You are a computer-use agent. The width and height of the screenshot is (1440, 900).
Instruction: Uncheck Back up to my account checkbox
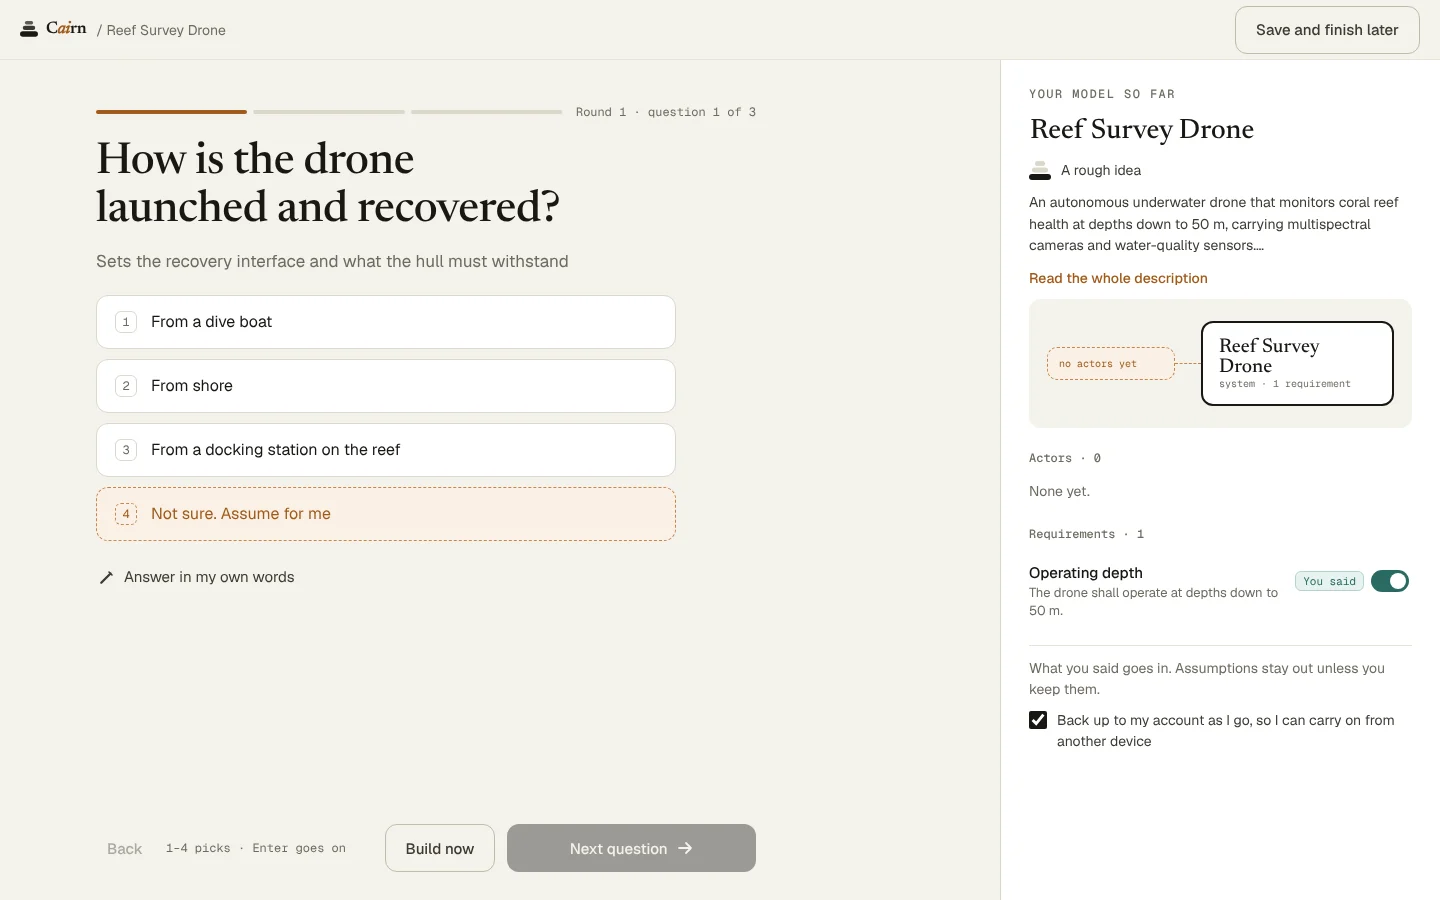(1038, 720)
